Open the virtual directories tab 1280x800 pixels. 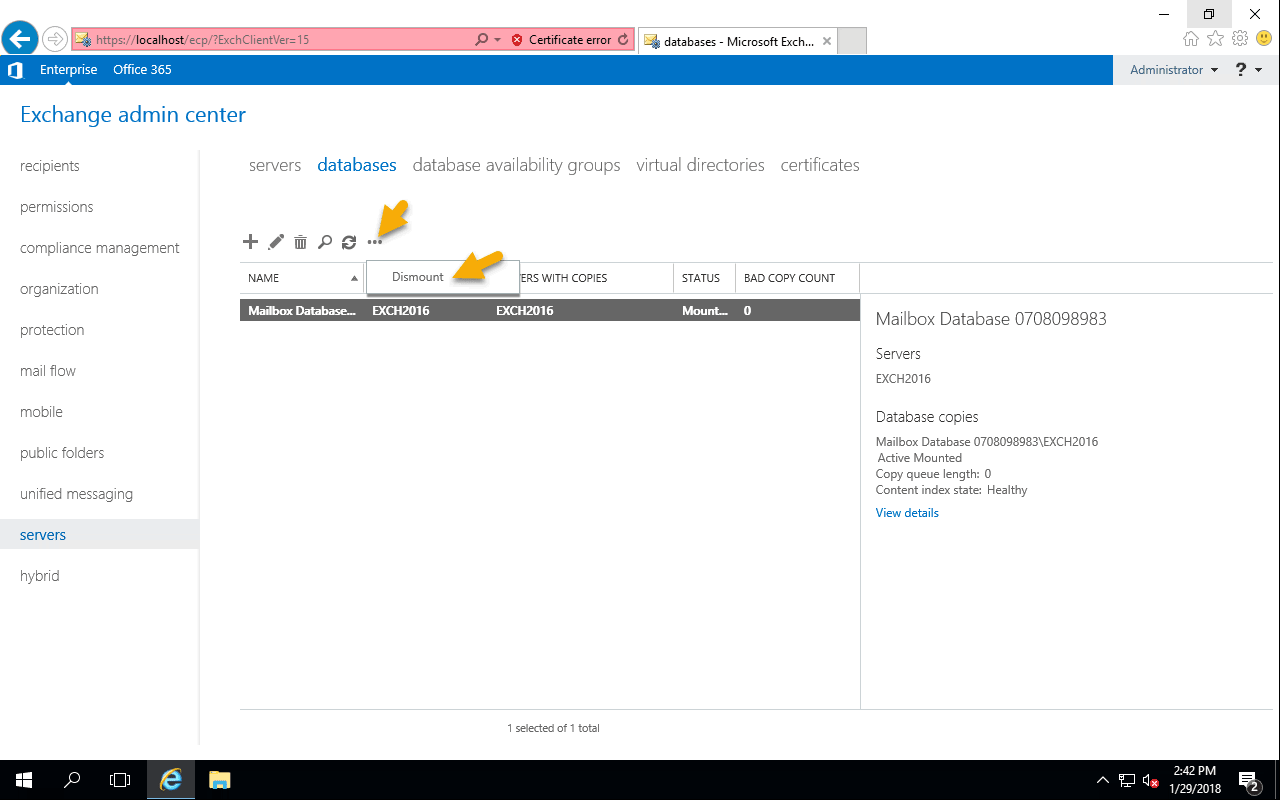click(700, 165)
